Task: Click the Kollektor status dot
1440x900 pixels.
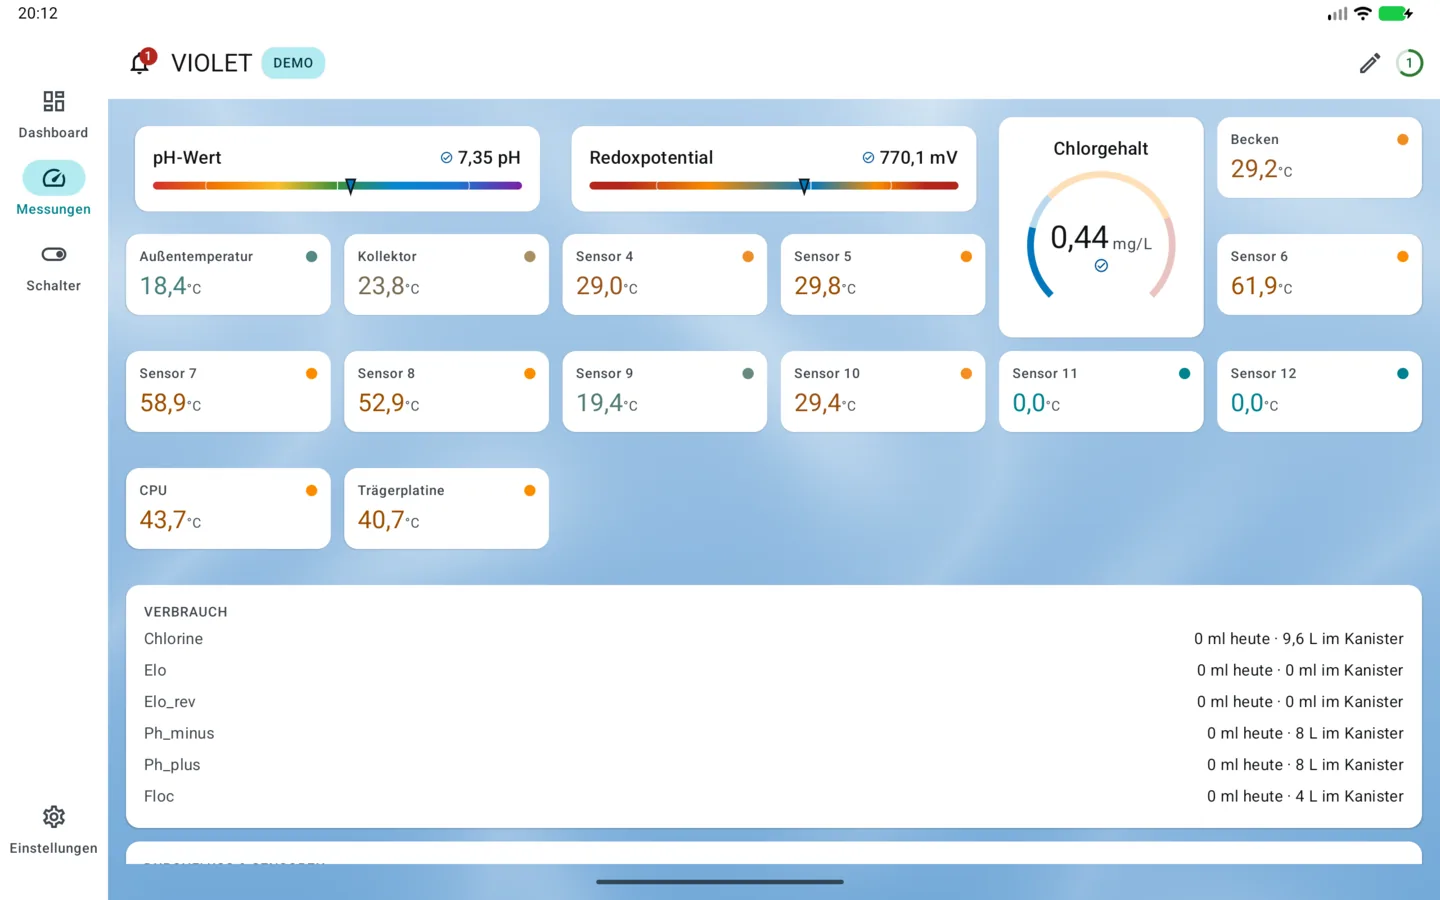Action: [530, 257]
